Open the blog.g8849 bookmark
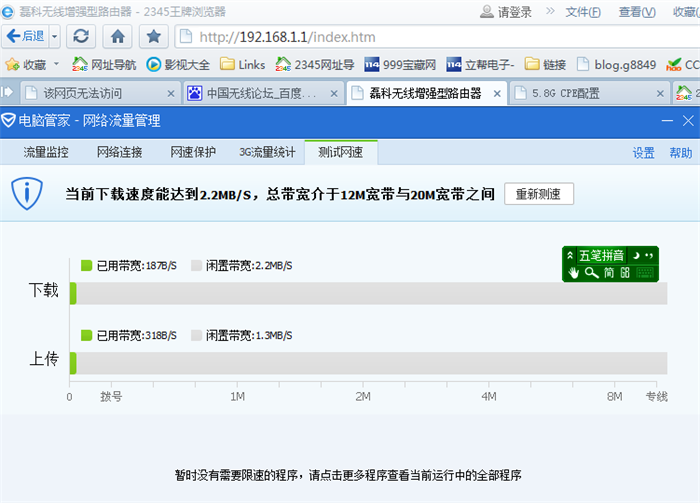The image size is (700, 503). (x=617, y=65)
